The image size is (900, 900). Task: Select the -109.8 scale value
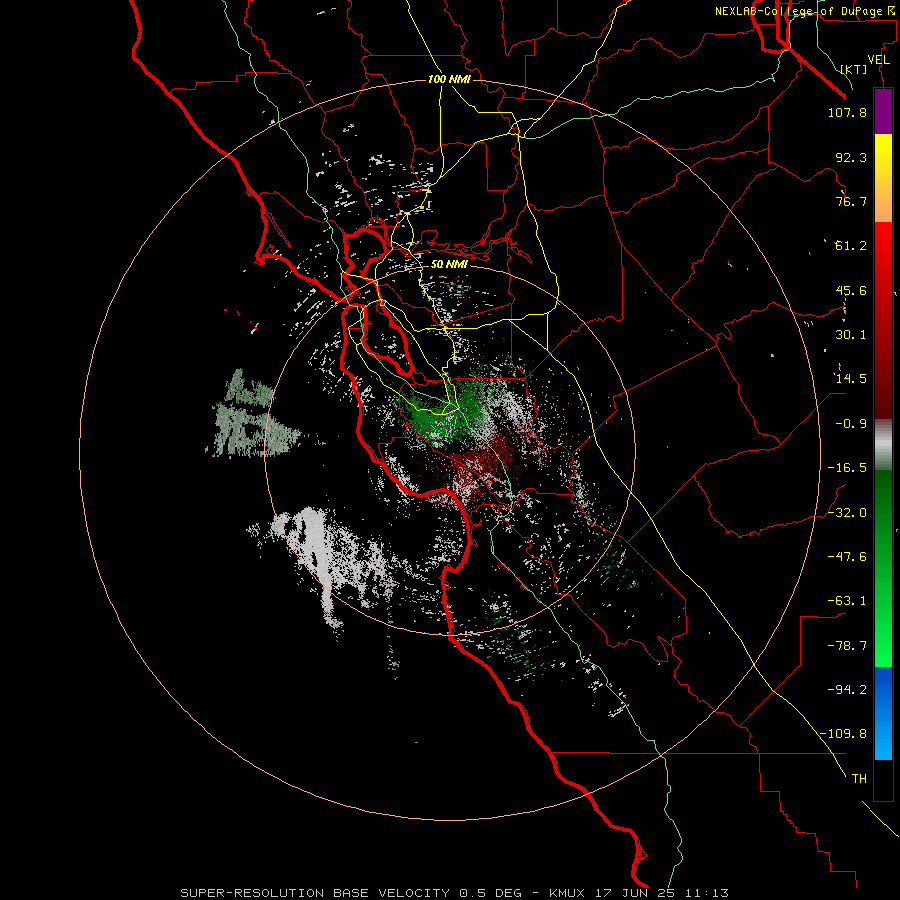[x=843, y=734]
